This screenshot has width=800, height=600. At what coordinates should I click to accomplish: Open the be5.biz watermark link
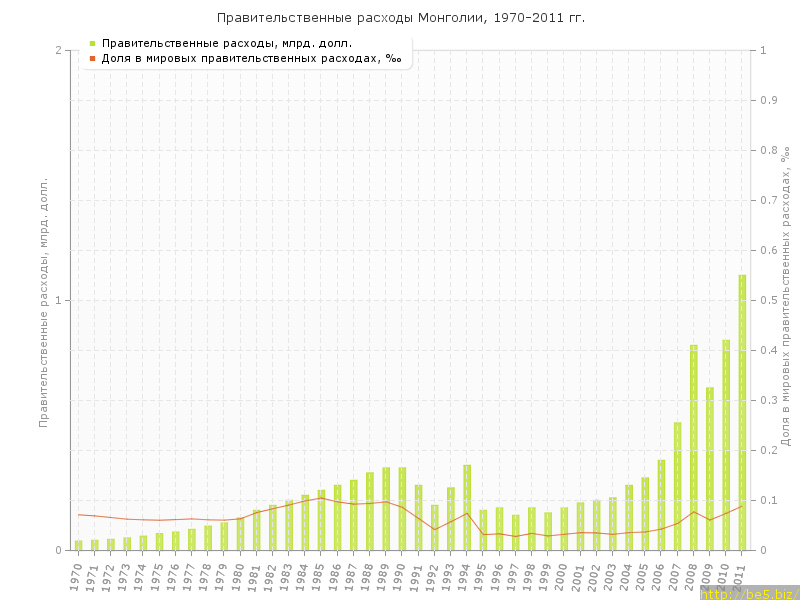coord(749,593)
